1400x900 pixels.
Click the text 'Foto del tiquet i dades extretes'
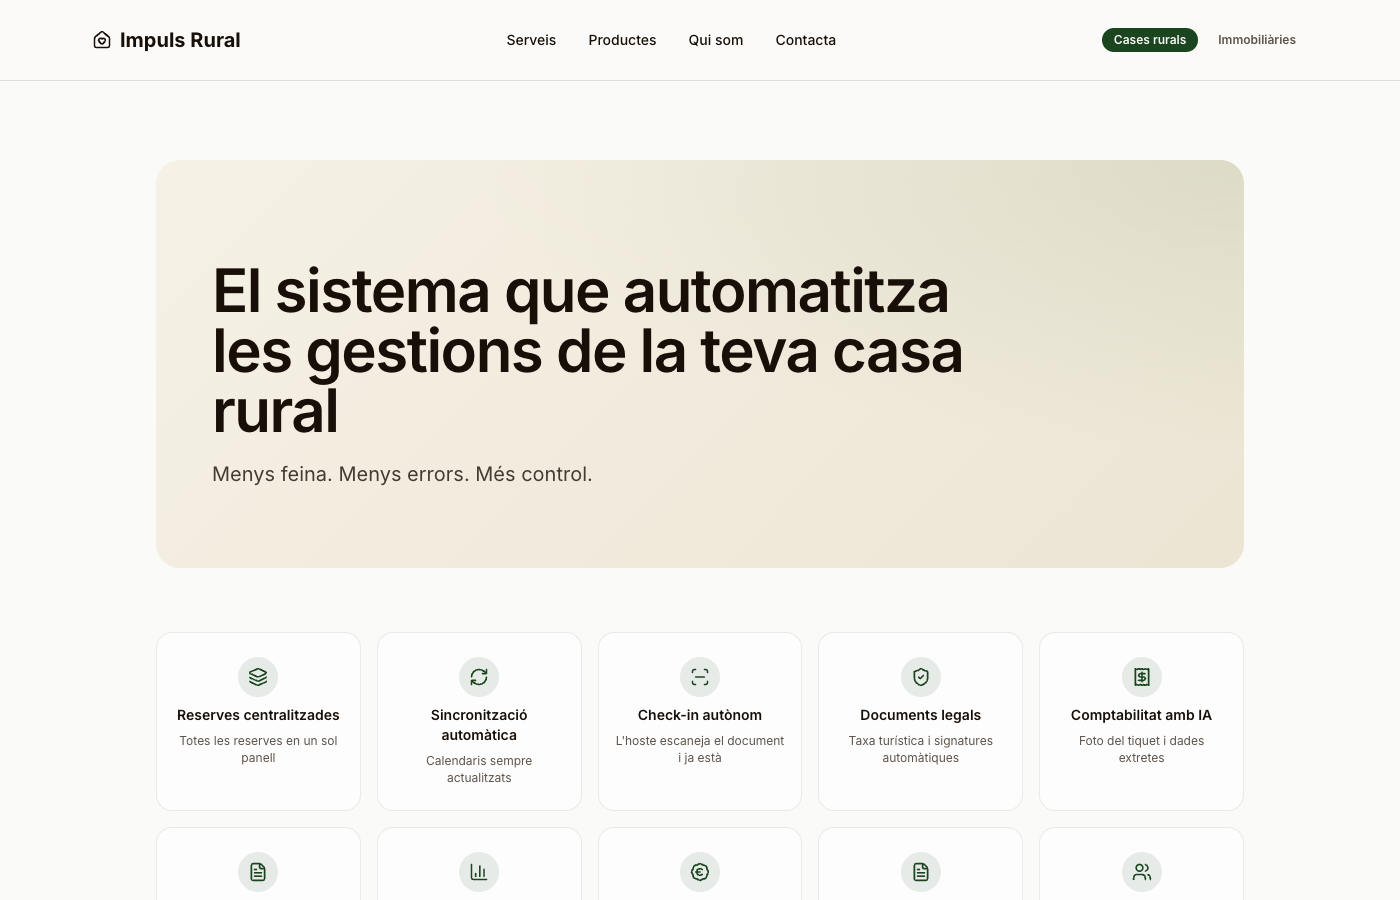[x=1141, y=749]
